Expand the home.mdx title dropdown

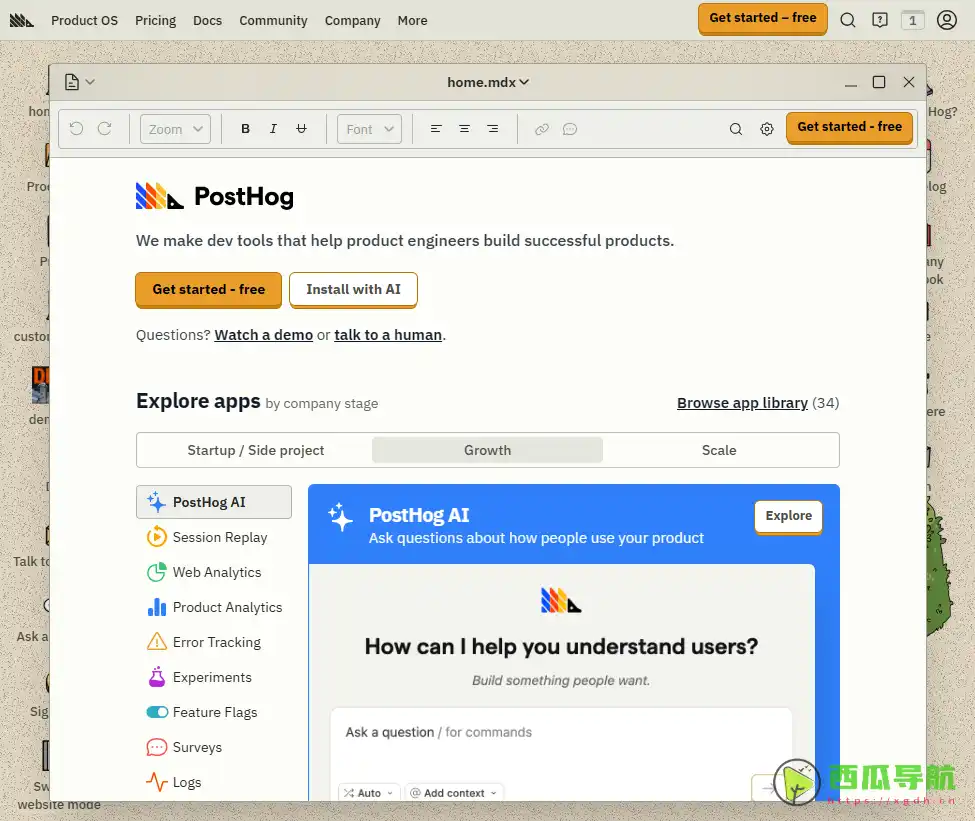[x=488, y=82]
